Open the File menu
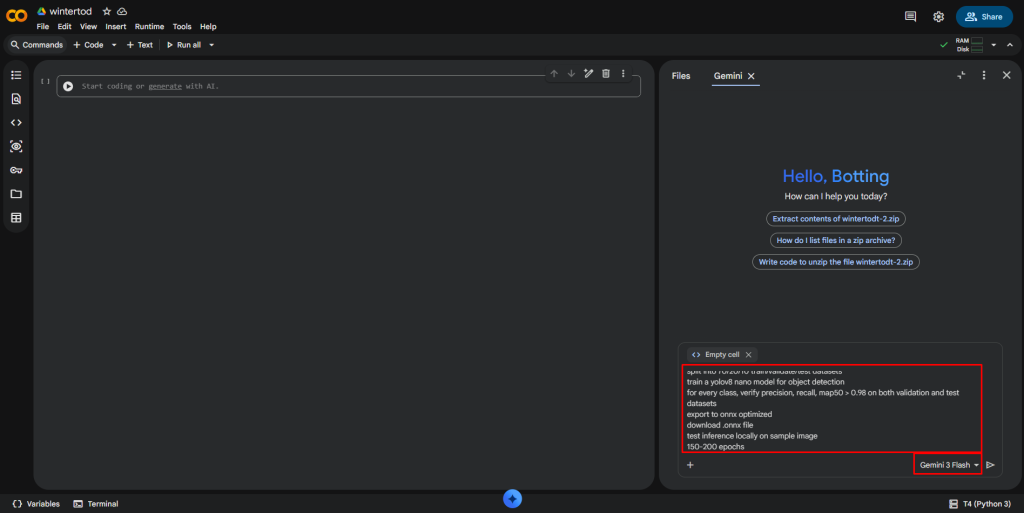 pyautogui.click(x=42, y=27)
